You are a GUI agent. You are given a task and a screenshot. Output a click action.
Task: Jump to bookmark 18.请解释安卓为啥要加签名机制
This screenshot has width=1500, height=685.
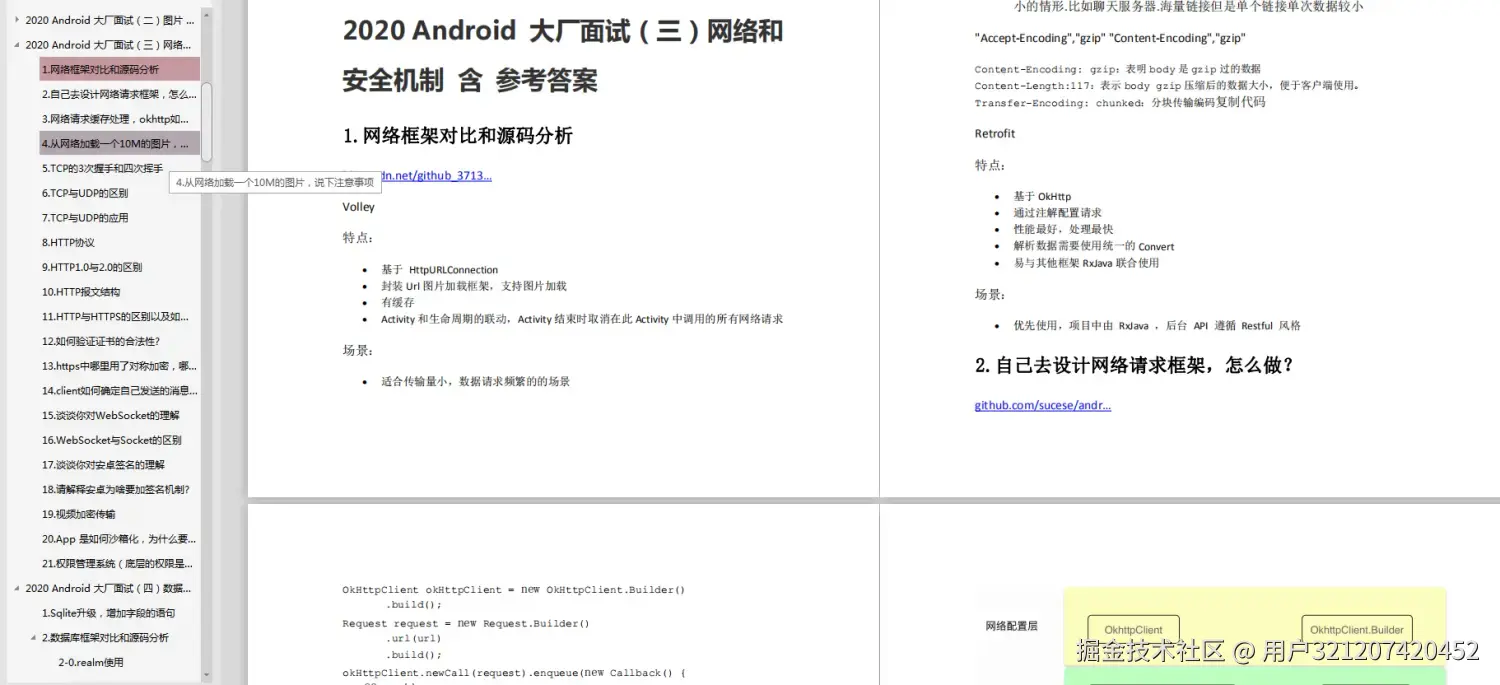point(116,489)
